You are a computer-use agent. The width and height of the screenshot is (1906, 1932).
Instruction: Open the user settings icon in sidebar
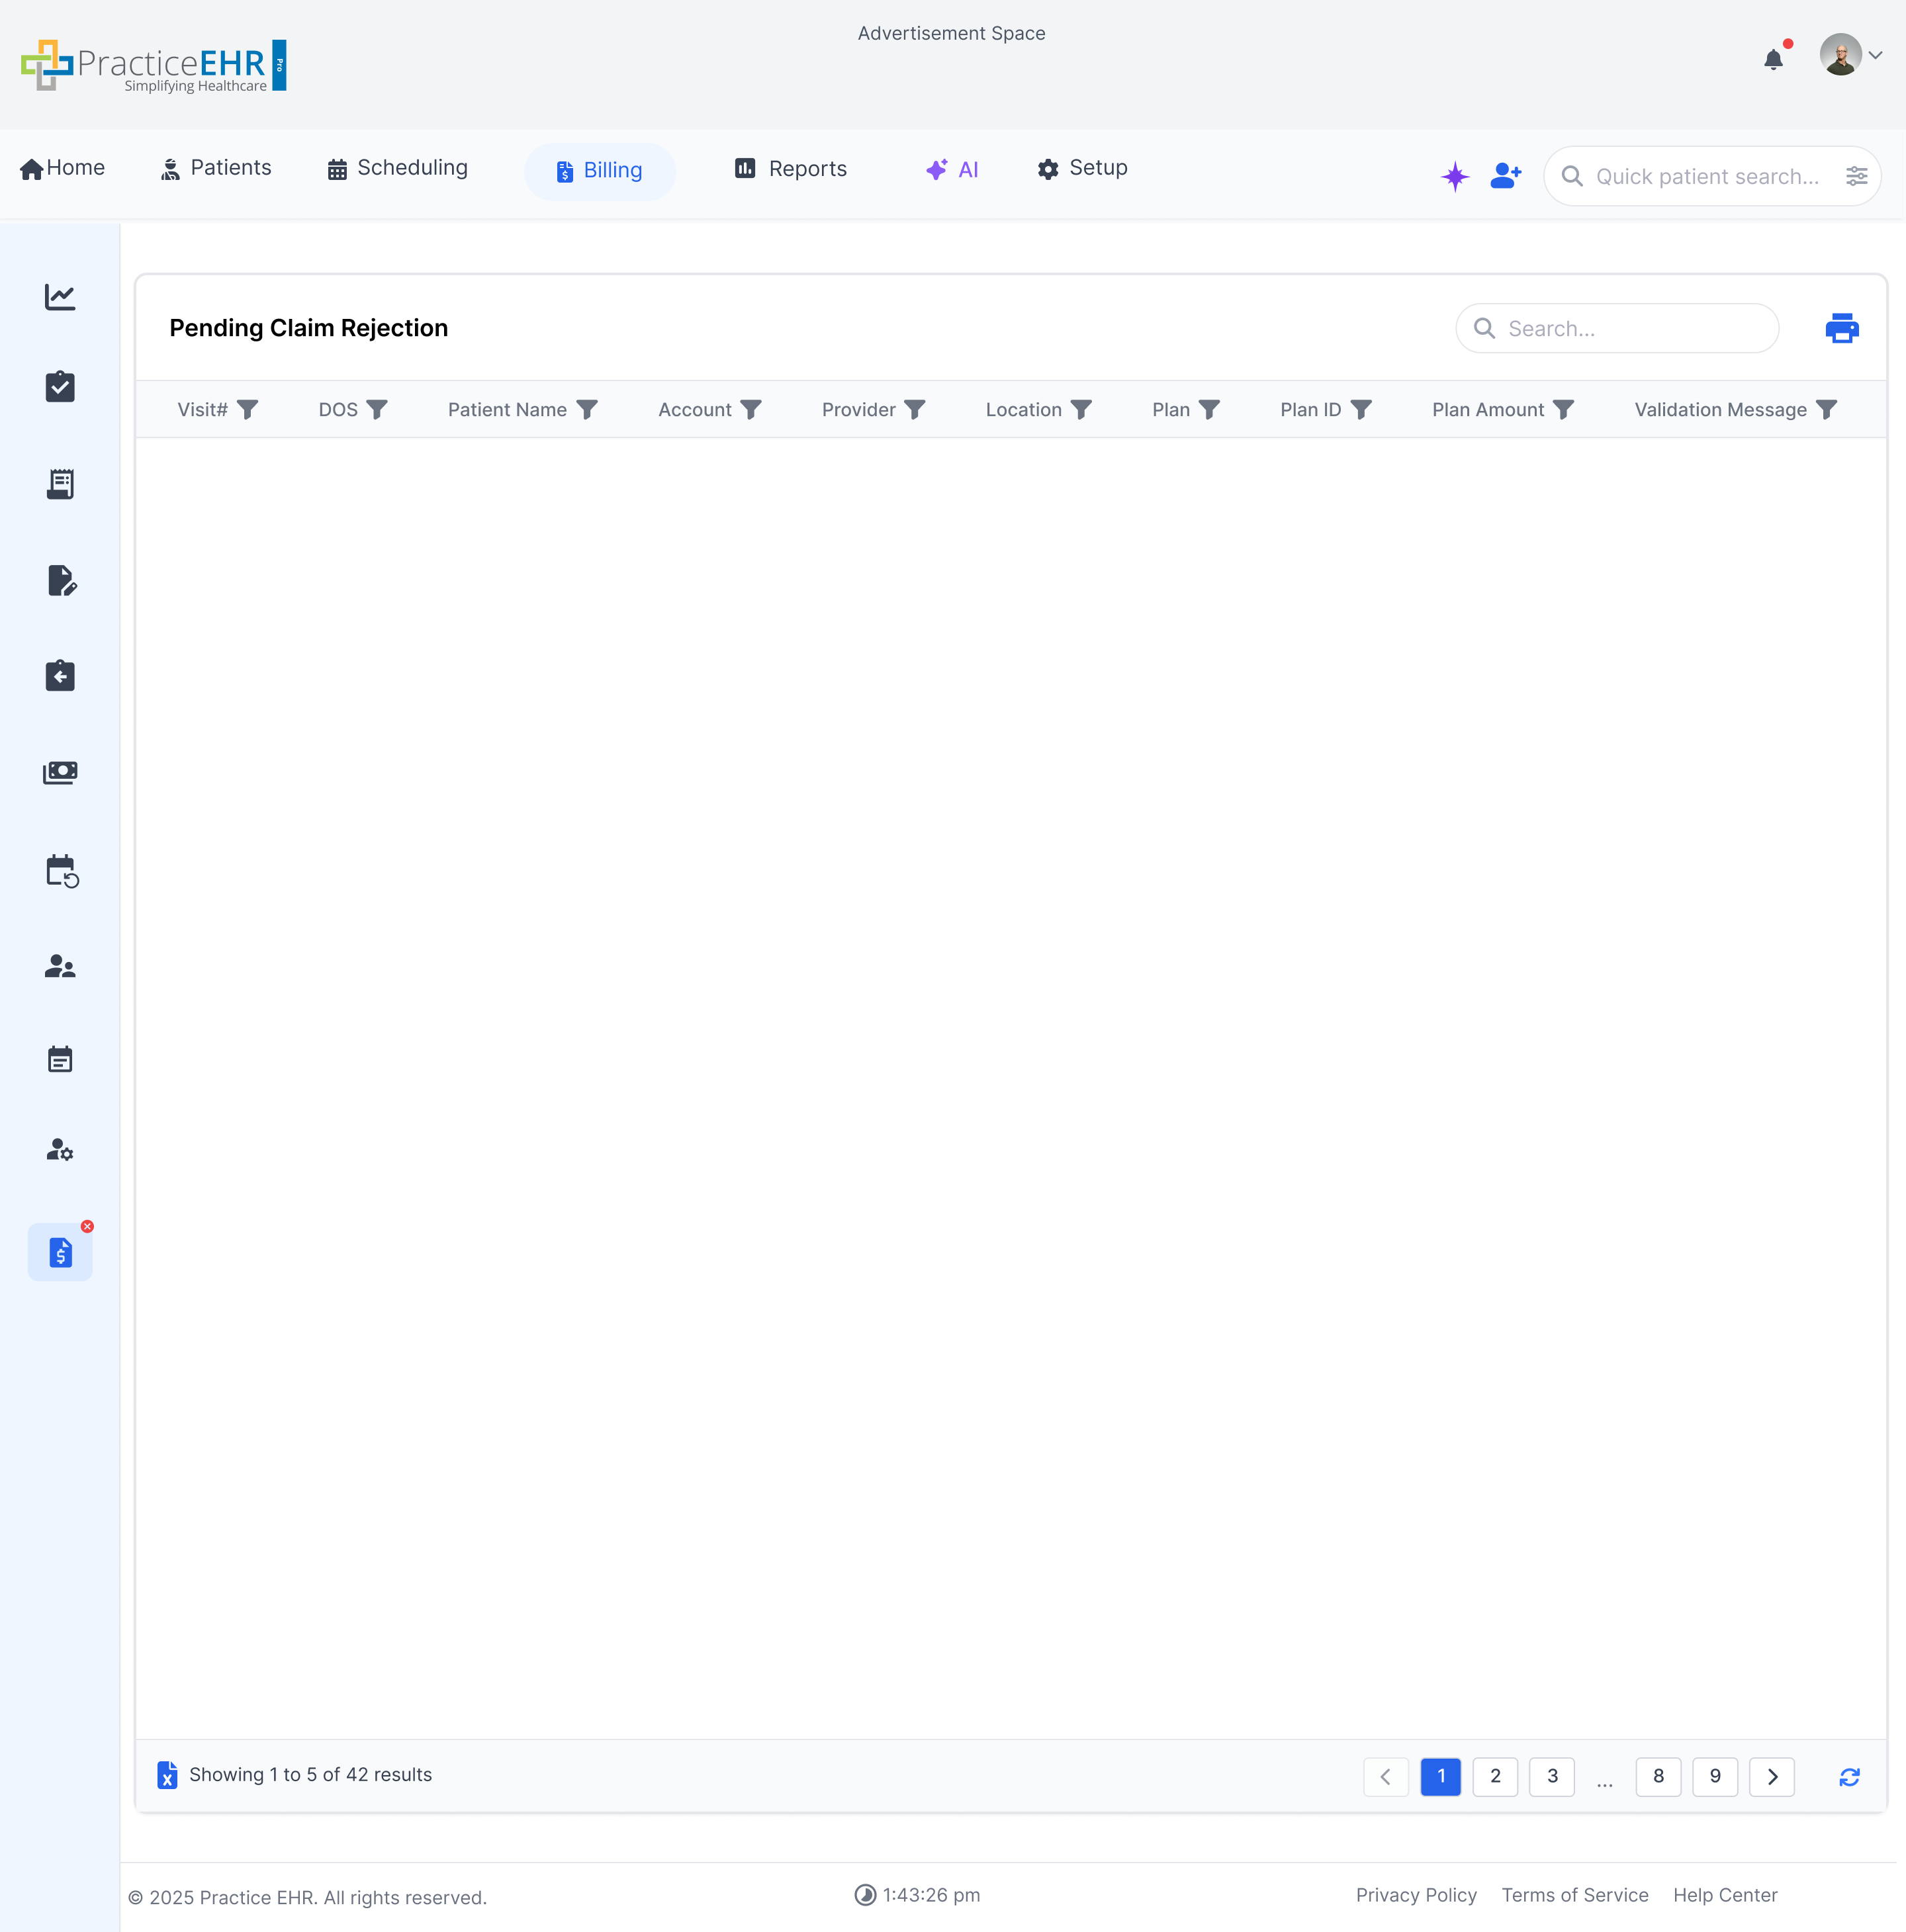[60, 1149]
